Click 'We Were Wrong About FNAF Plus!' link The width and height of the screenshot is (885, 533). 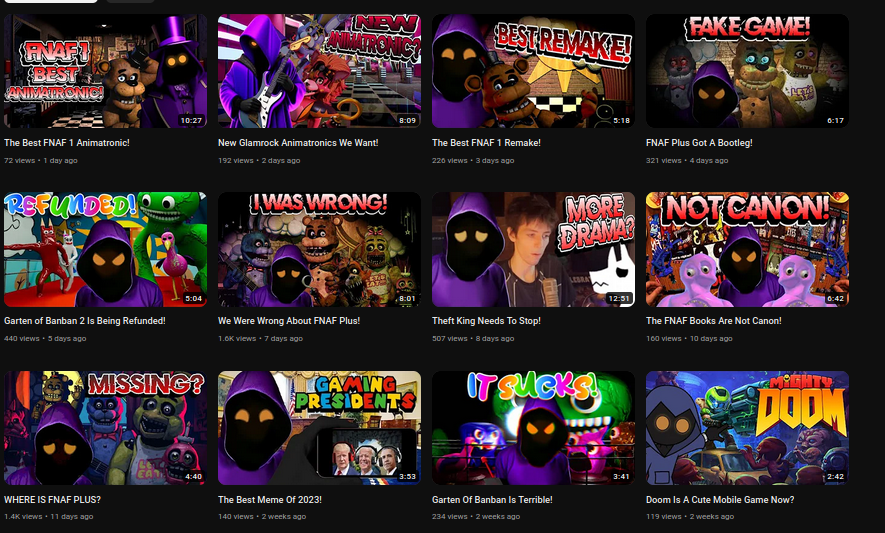point(289,321)
